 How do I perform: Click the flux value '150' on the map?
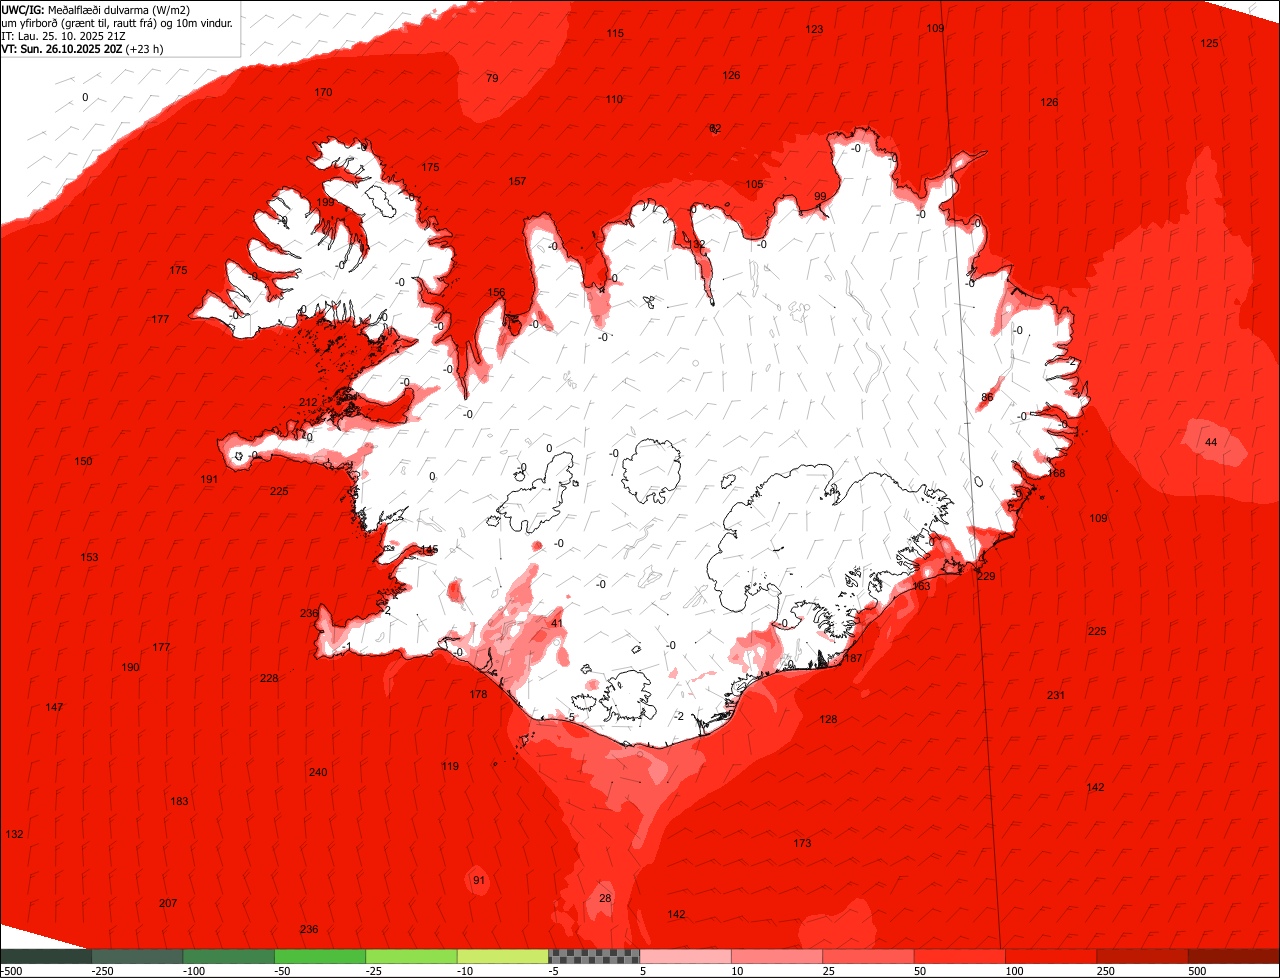coord(83,461)
